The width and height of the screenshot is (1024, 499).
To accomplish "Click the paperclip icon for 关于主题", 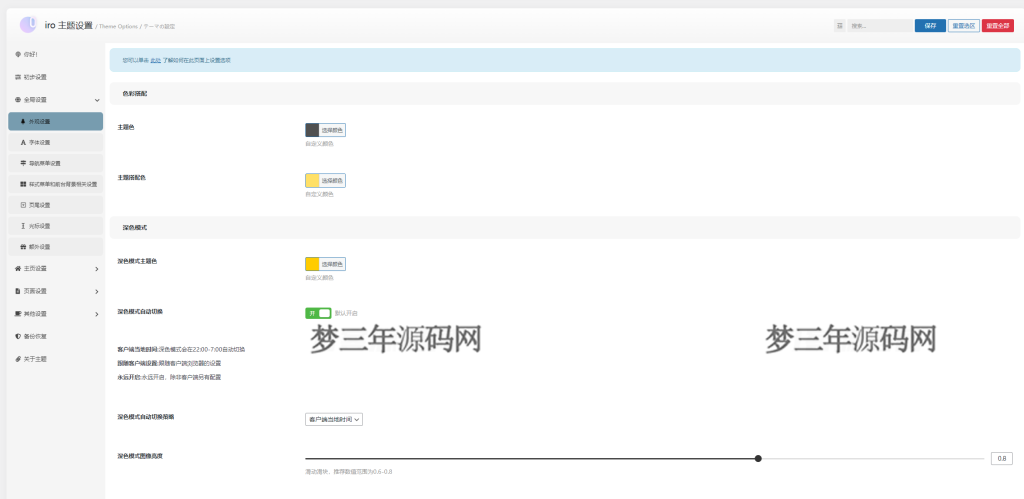I will pyautogui.click(x=18, y=359).
